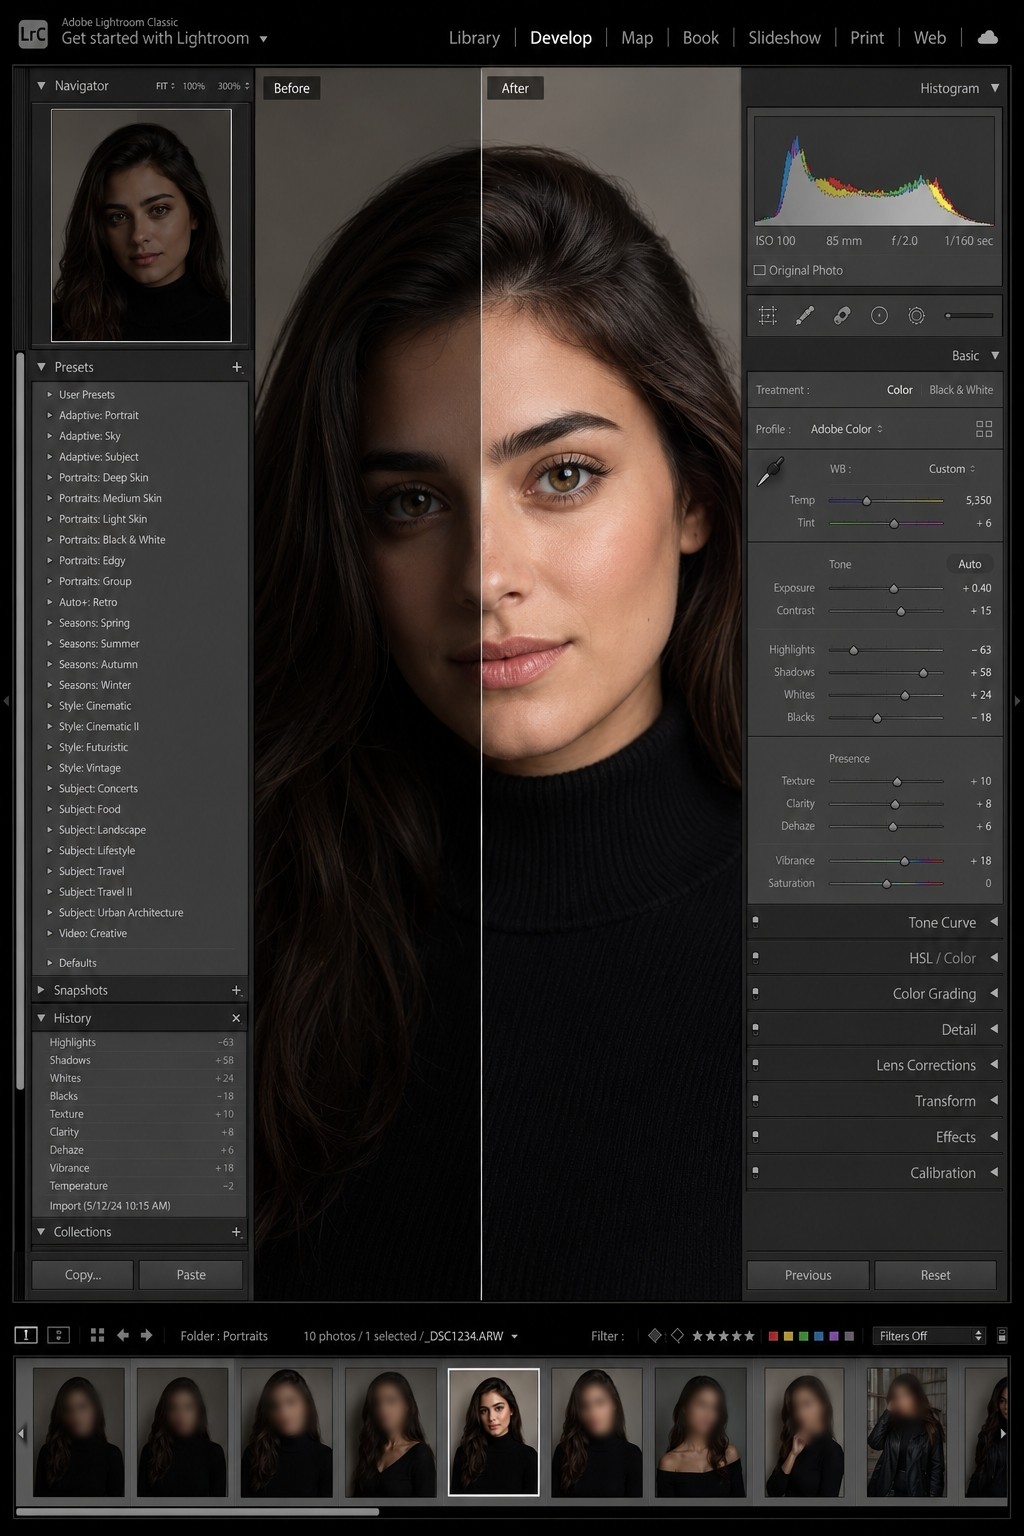Open the Grid view icon in filmstrip bar
The width and height of the screenshot is (1024, 1536).
pyautogui.click(x=97, y=1335)
